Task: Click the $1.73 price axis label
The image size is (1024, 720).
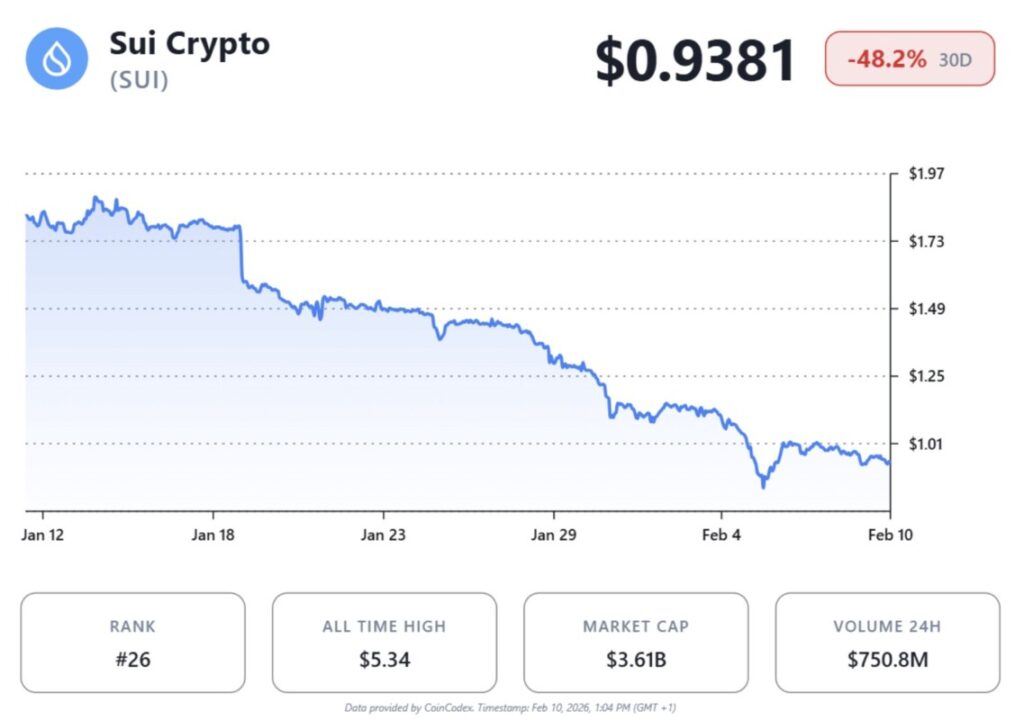Action: point(927,241)
